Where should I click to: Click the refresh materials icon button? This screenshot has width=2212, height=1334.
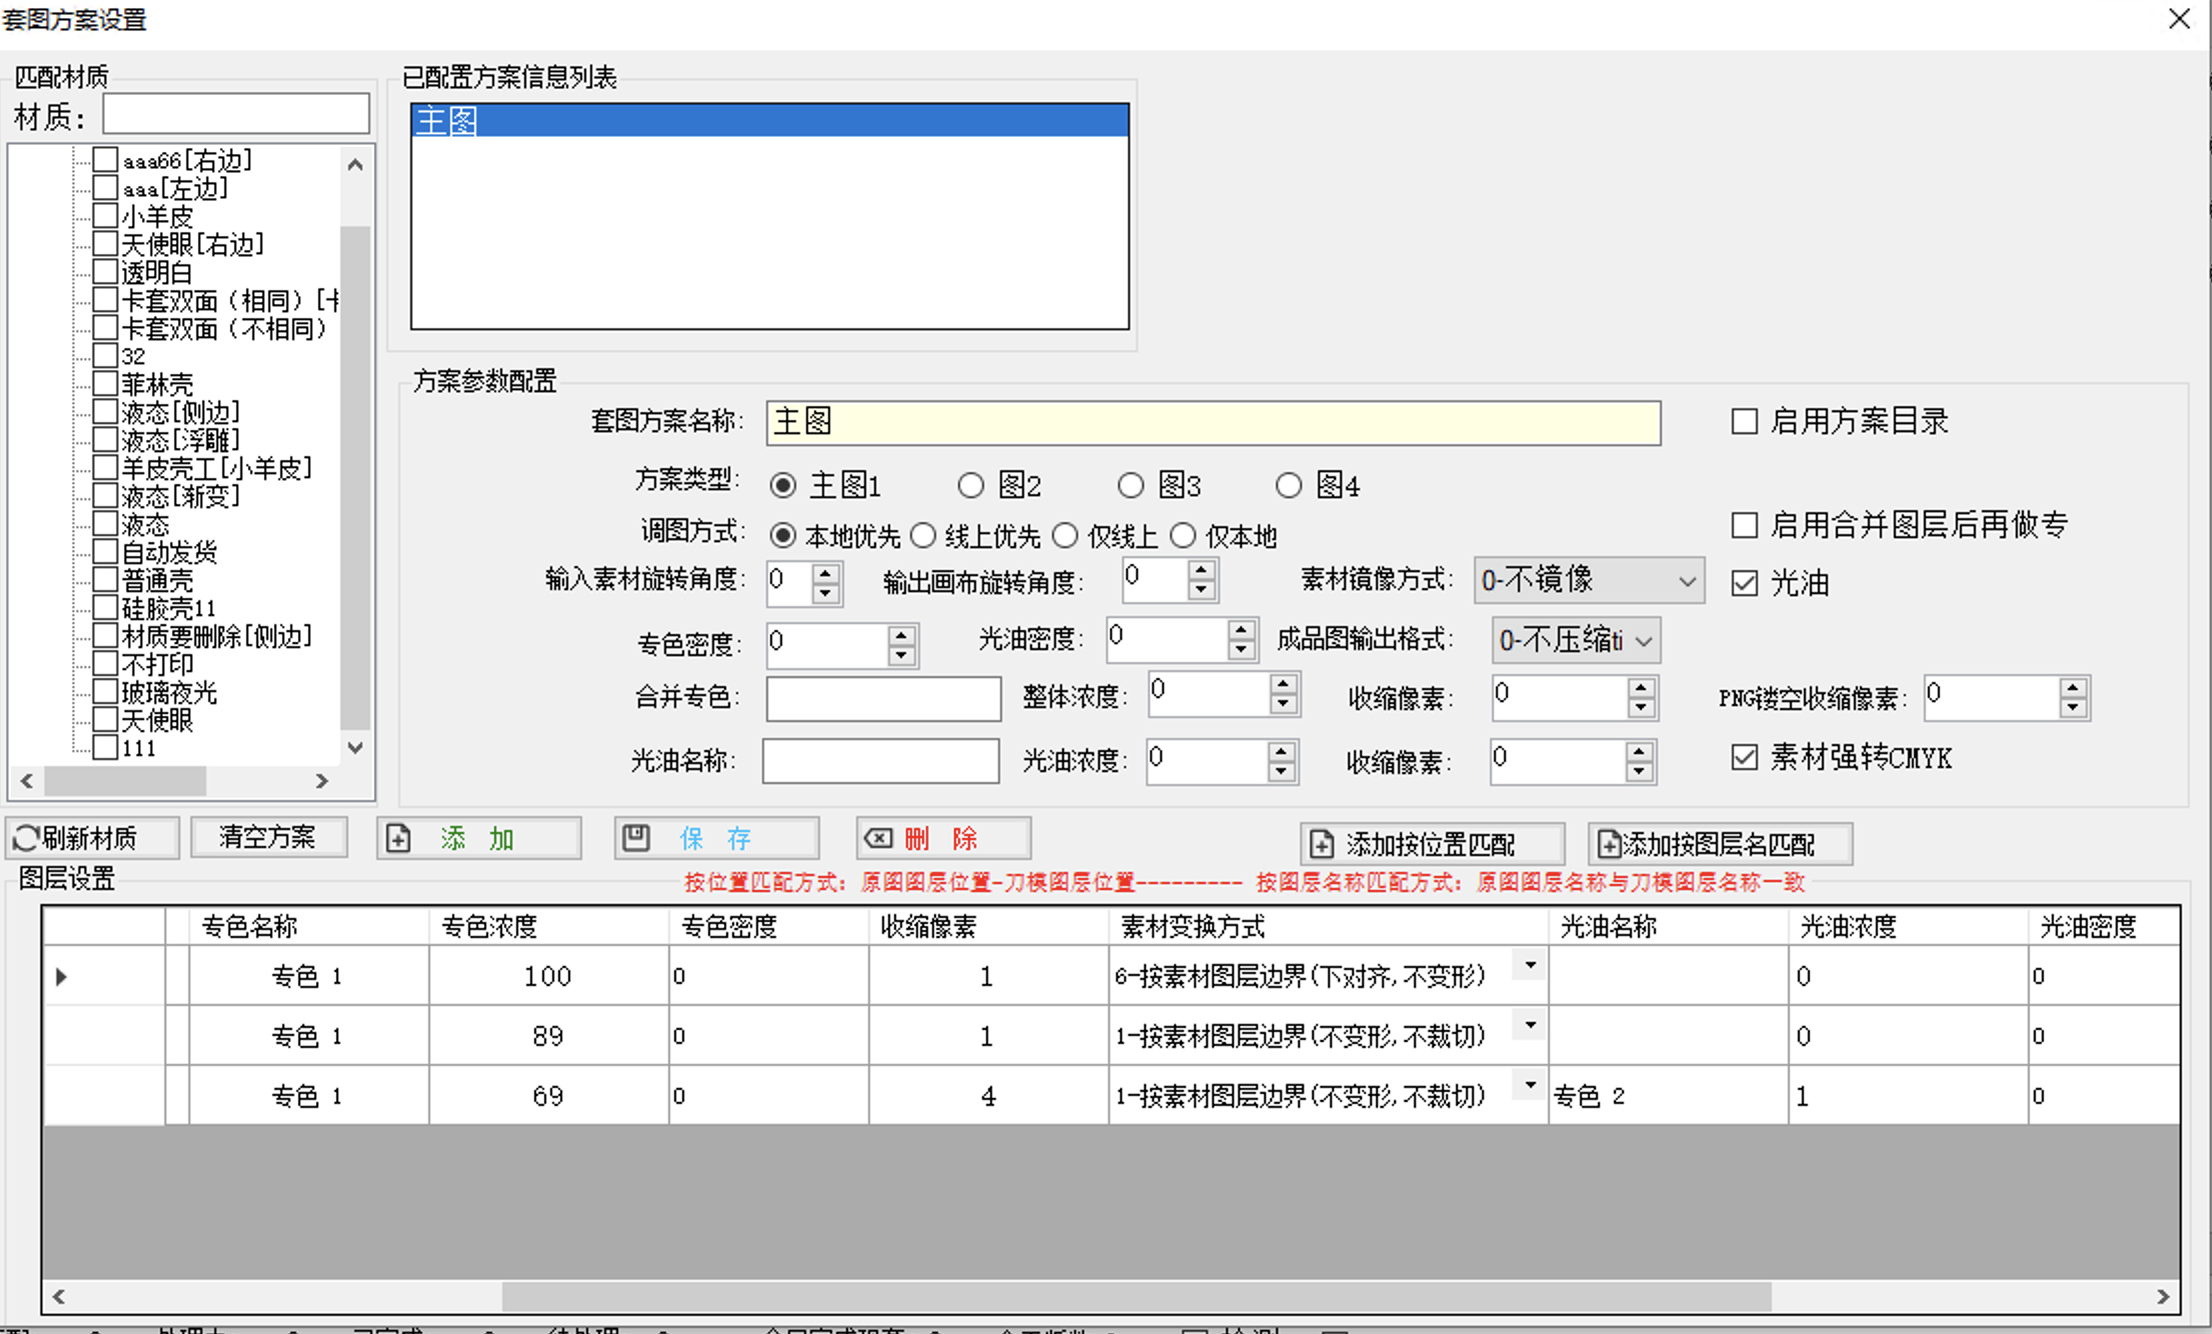coord(27,838)
